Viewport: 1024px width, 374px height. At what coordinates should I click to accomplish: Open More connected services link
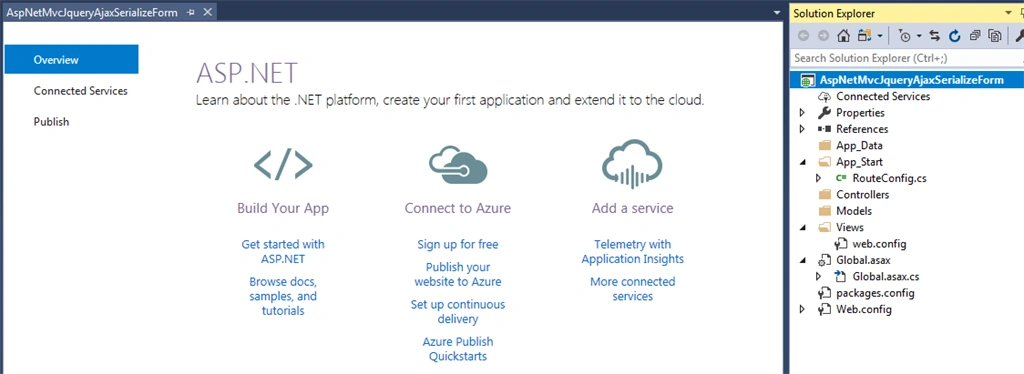click(x=632, y=288)
